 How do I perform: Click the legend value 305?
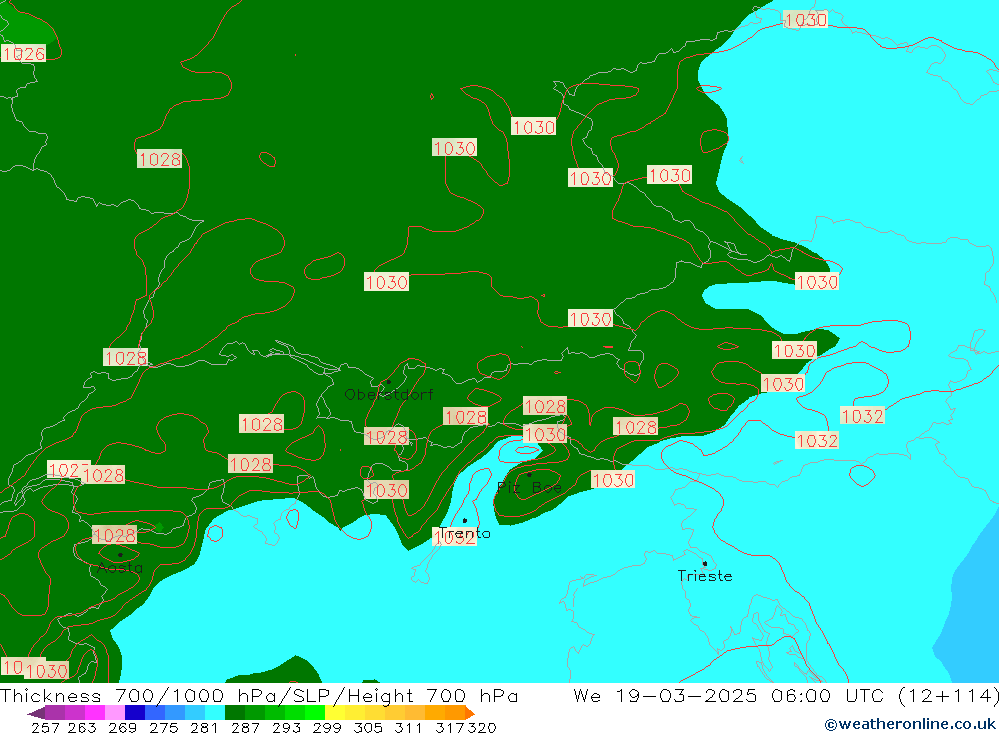368,727
